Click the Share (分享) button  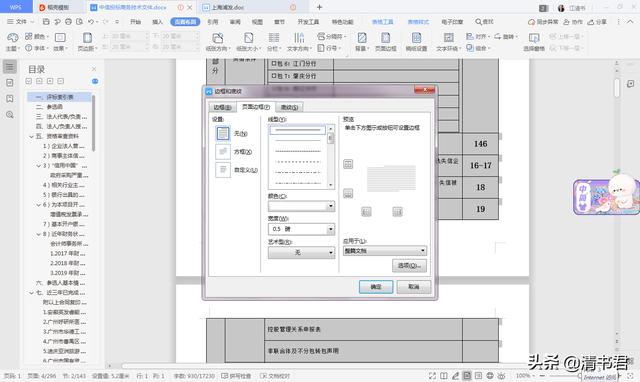pos(597,22)
